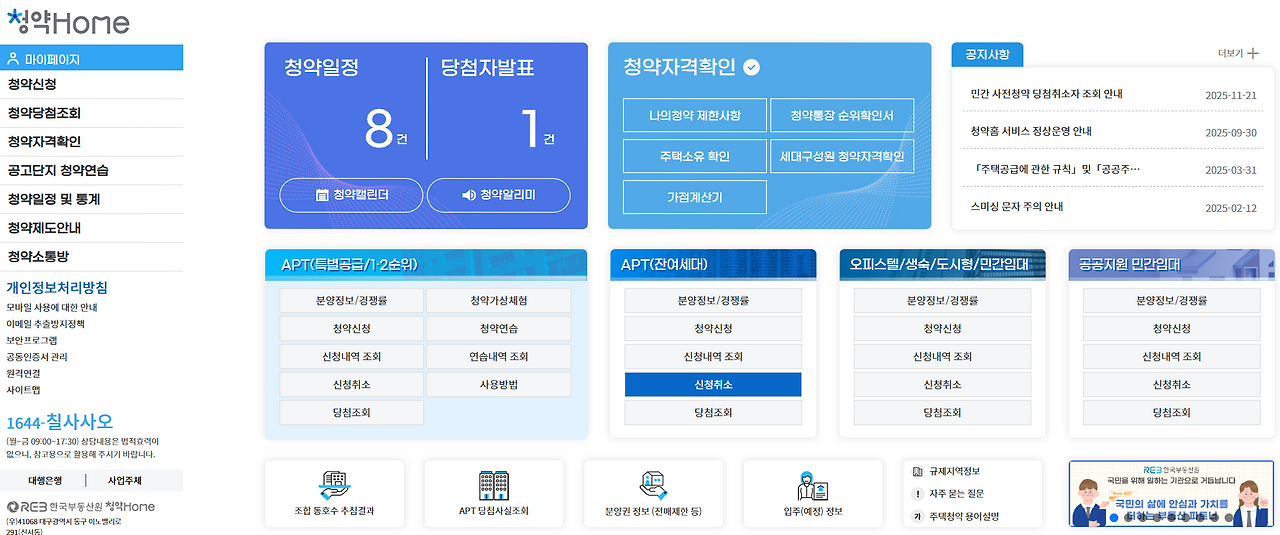
Task: Click 더보기 plus icon in 공지사항
Action: click(x=1238, y=53)
